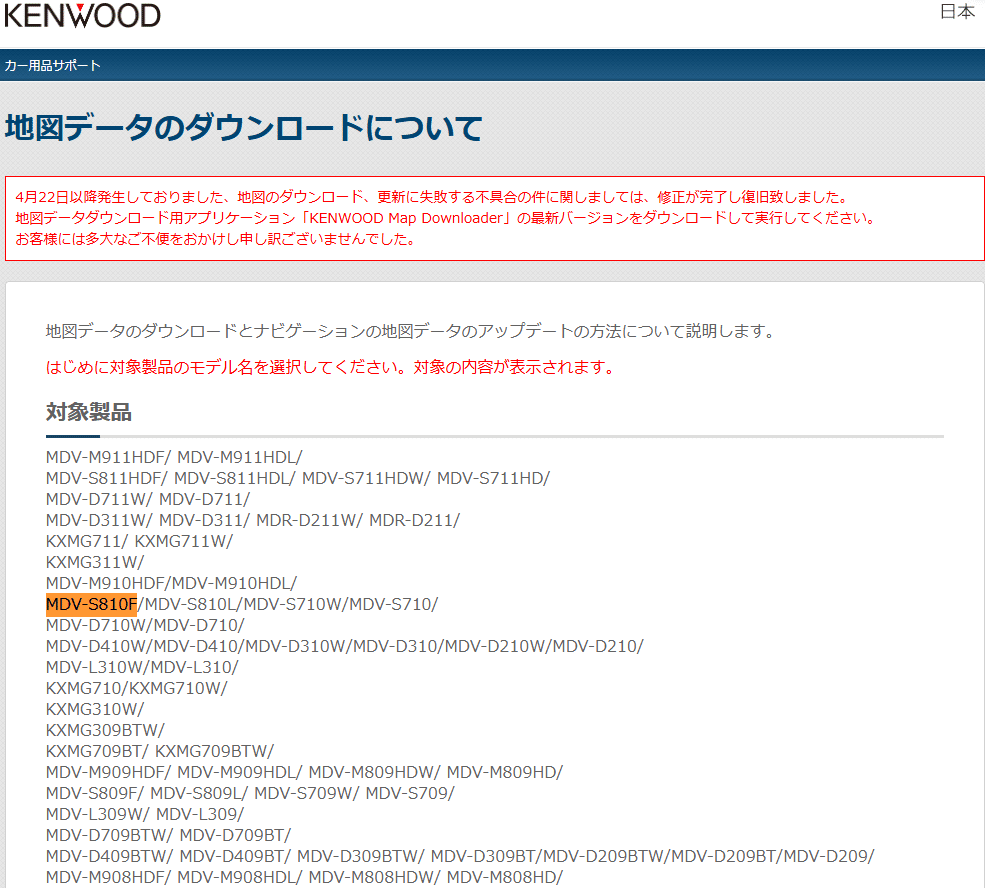Select model MDV-L310W
Image resolution: width=985 pixels, height=888 pixels.
pos(95,667)
